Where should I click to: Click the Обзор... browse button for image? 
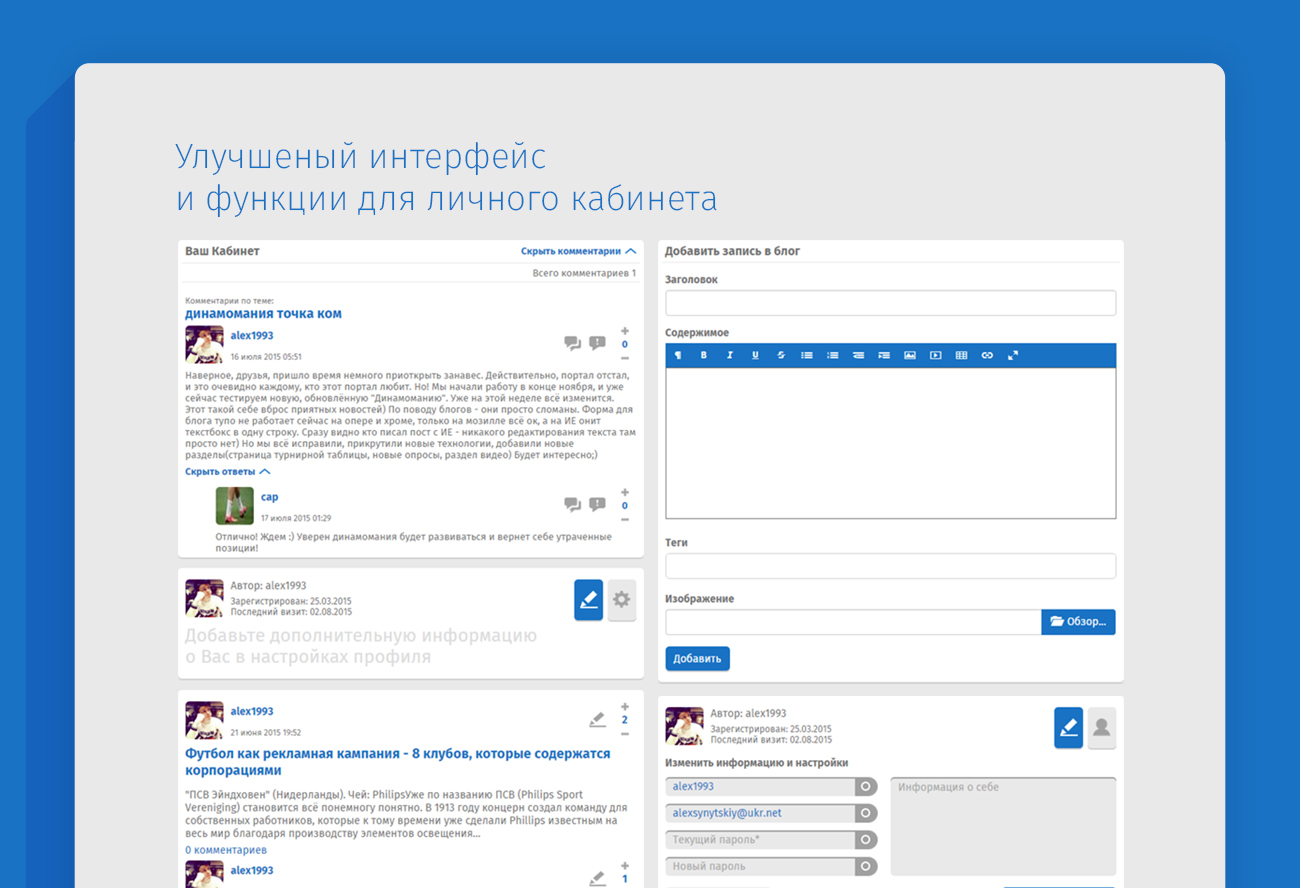tap(1078, 622)
